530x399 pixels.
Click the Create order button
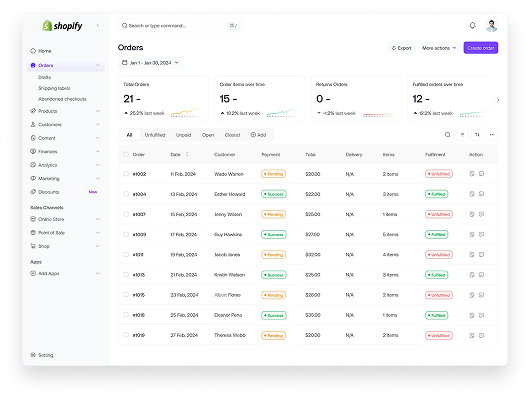[x=481, y=48]
